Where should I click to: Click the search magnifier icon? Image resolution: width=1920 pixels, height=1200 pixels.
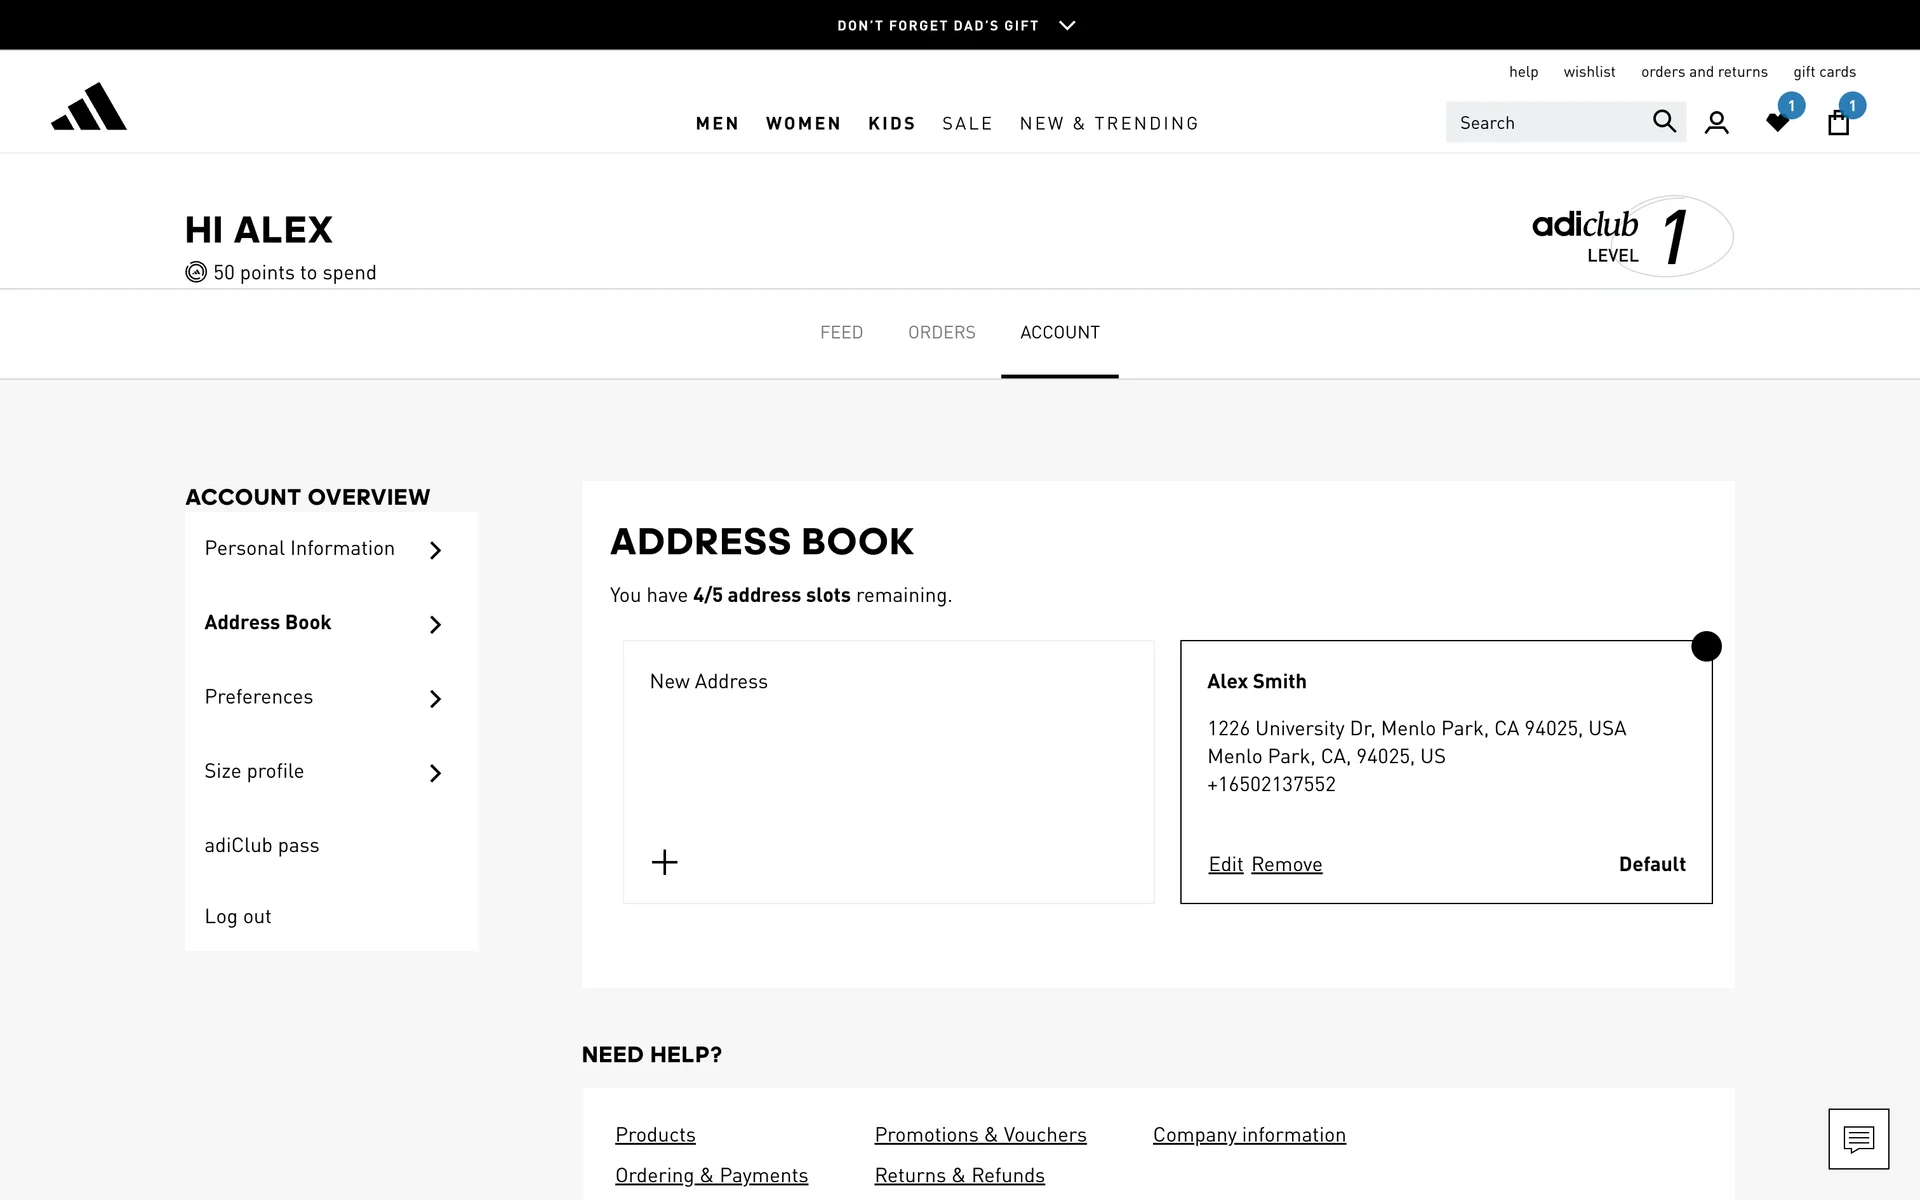point(1664,122)
